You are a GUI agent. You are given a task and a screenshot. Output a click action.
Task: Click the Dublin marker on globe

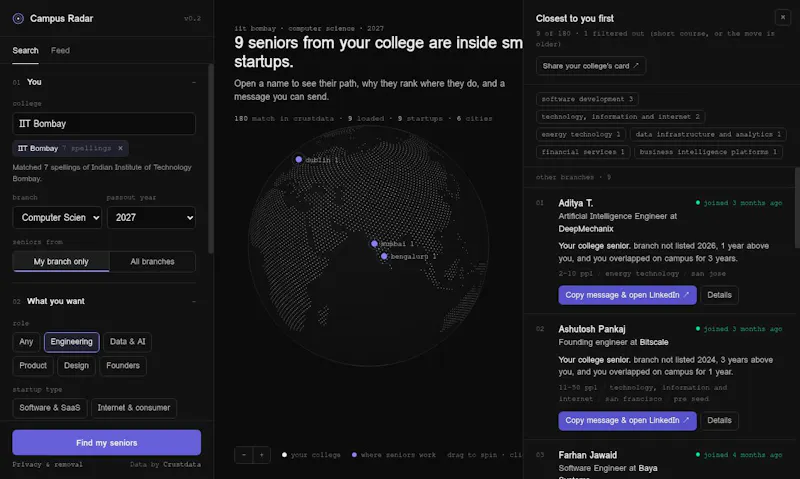[299, 160]
